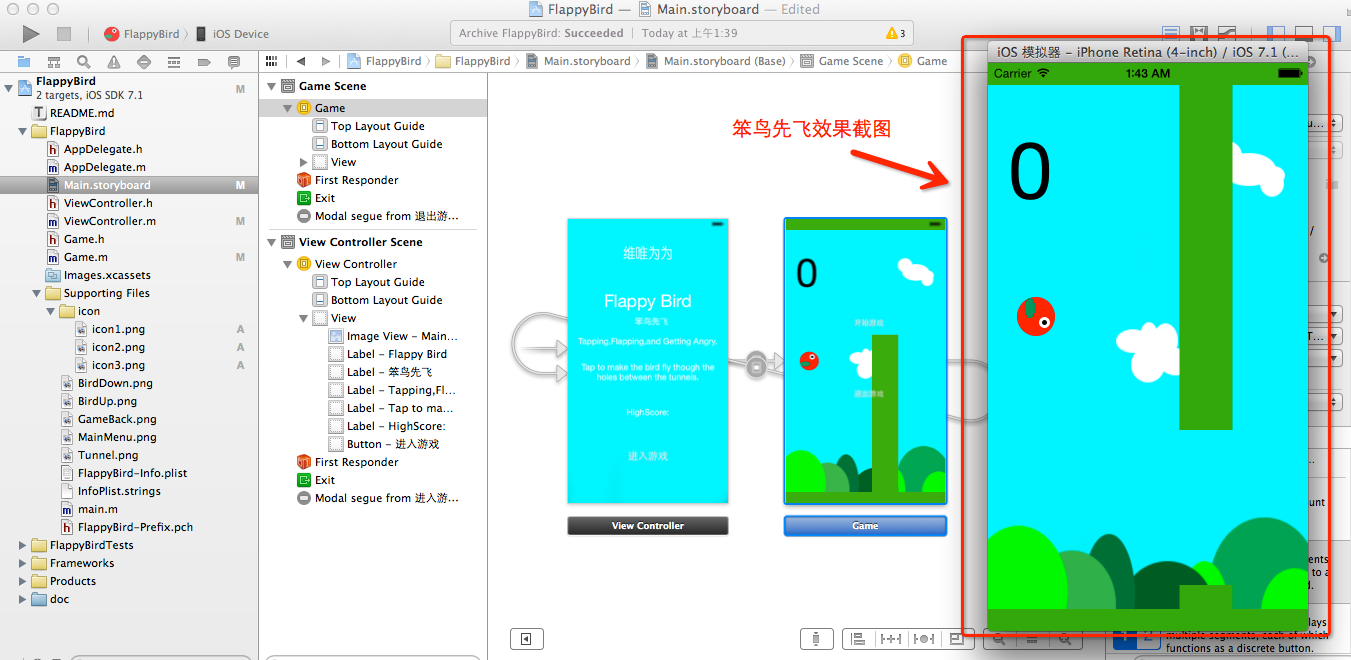Viewport: 1351px width, 660px height.
Task: Go back with the jump bar left arrow
Action: pos(300,61)
